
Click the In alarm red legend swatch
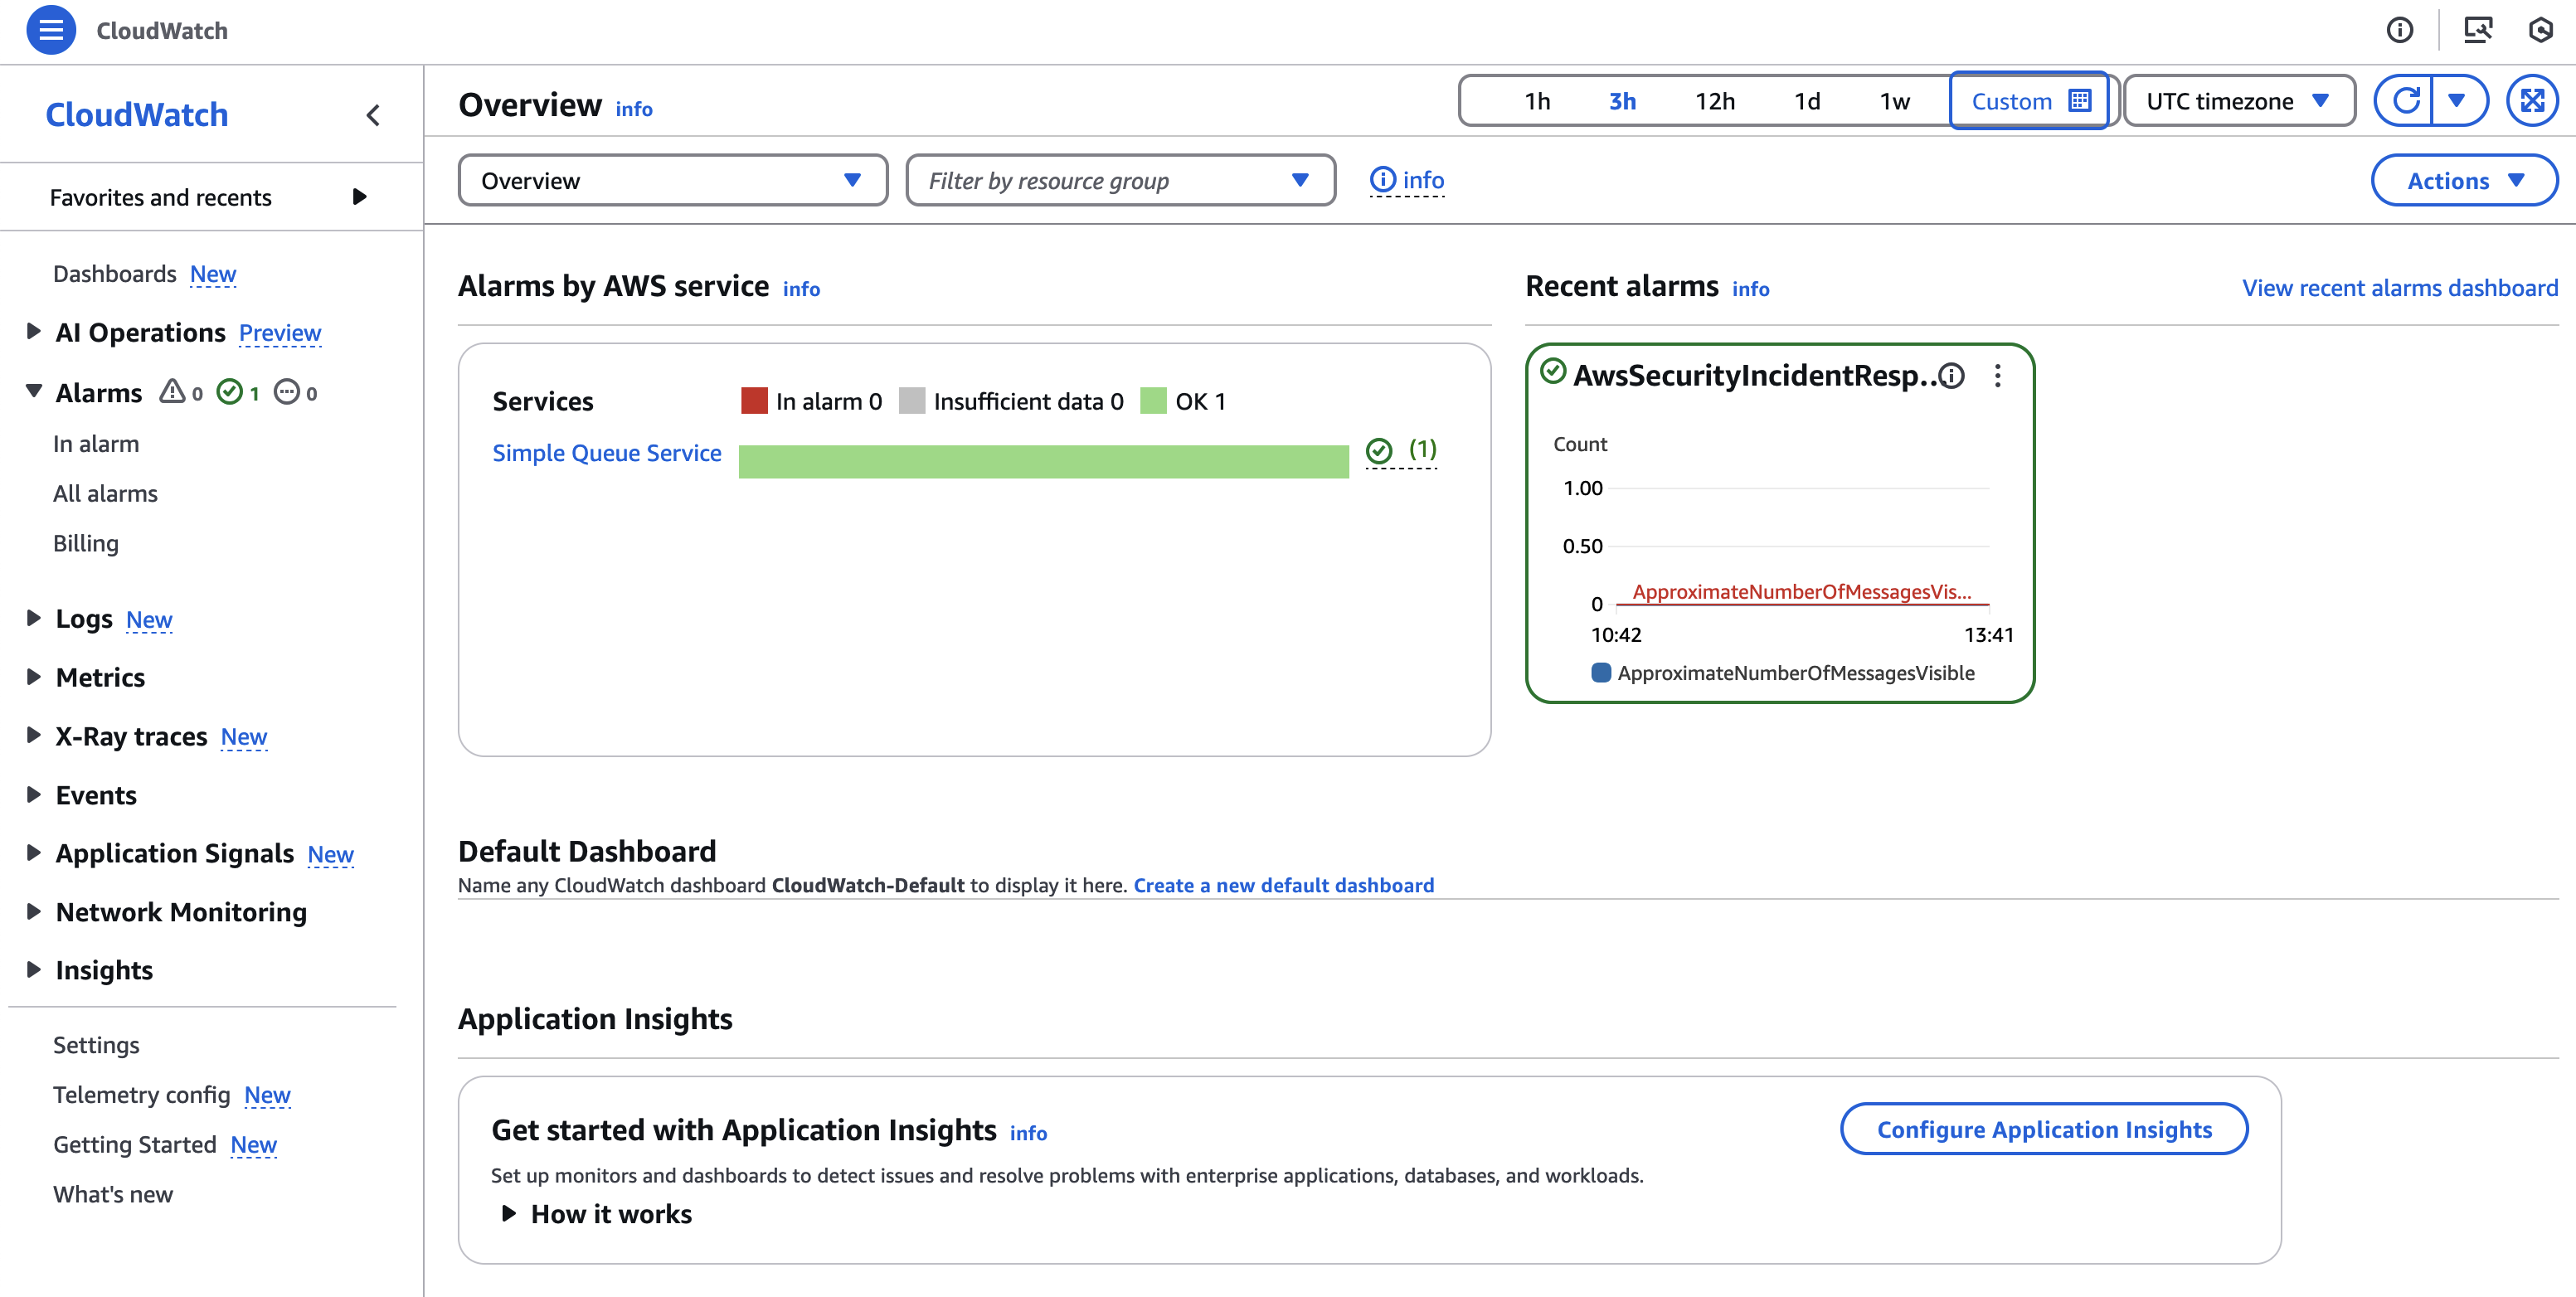(x=754, y=401)
